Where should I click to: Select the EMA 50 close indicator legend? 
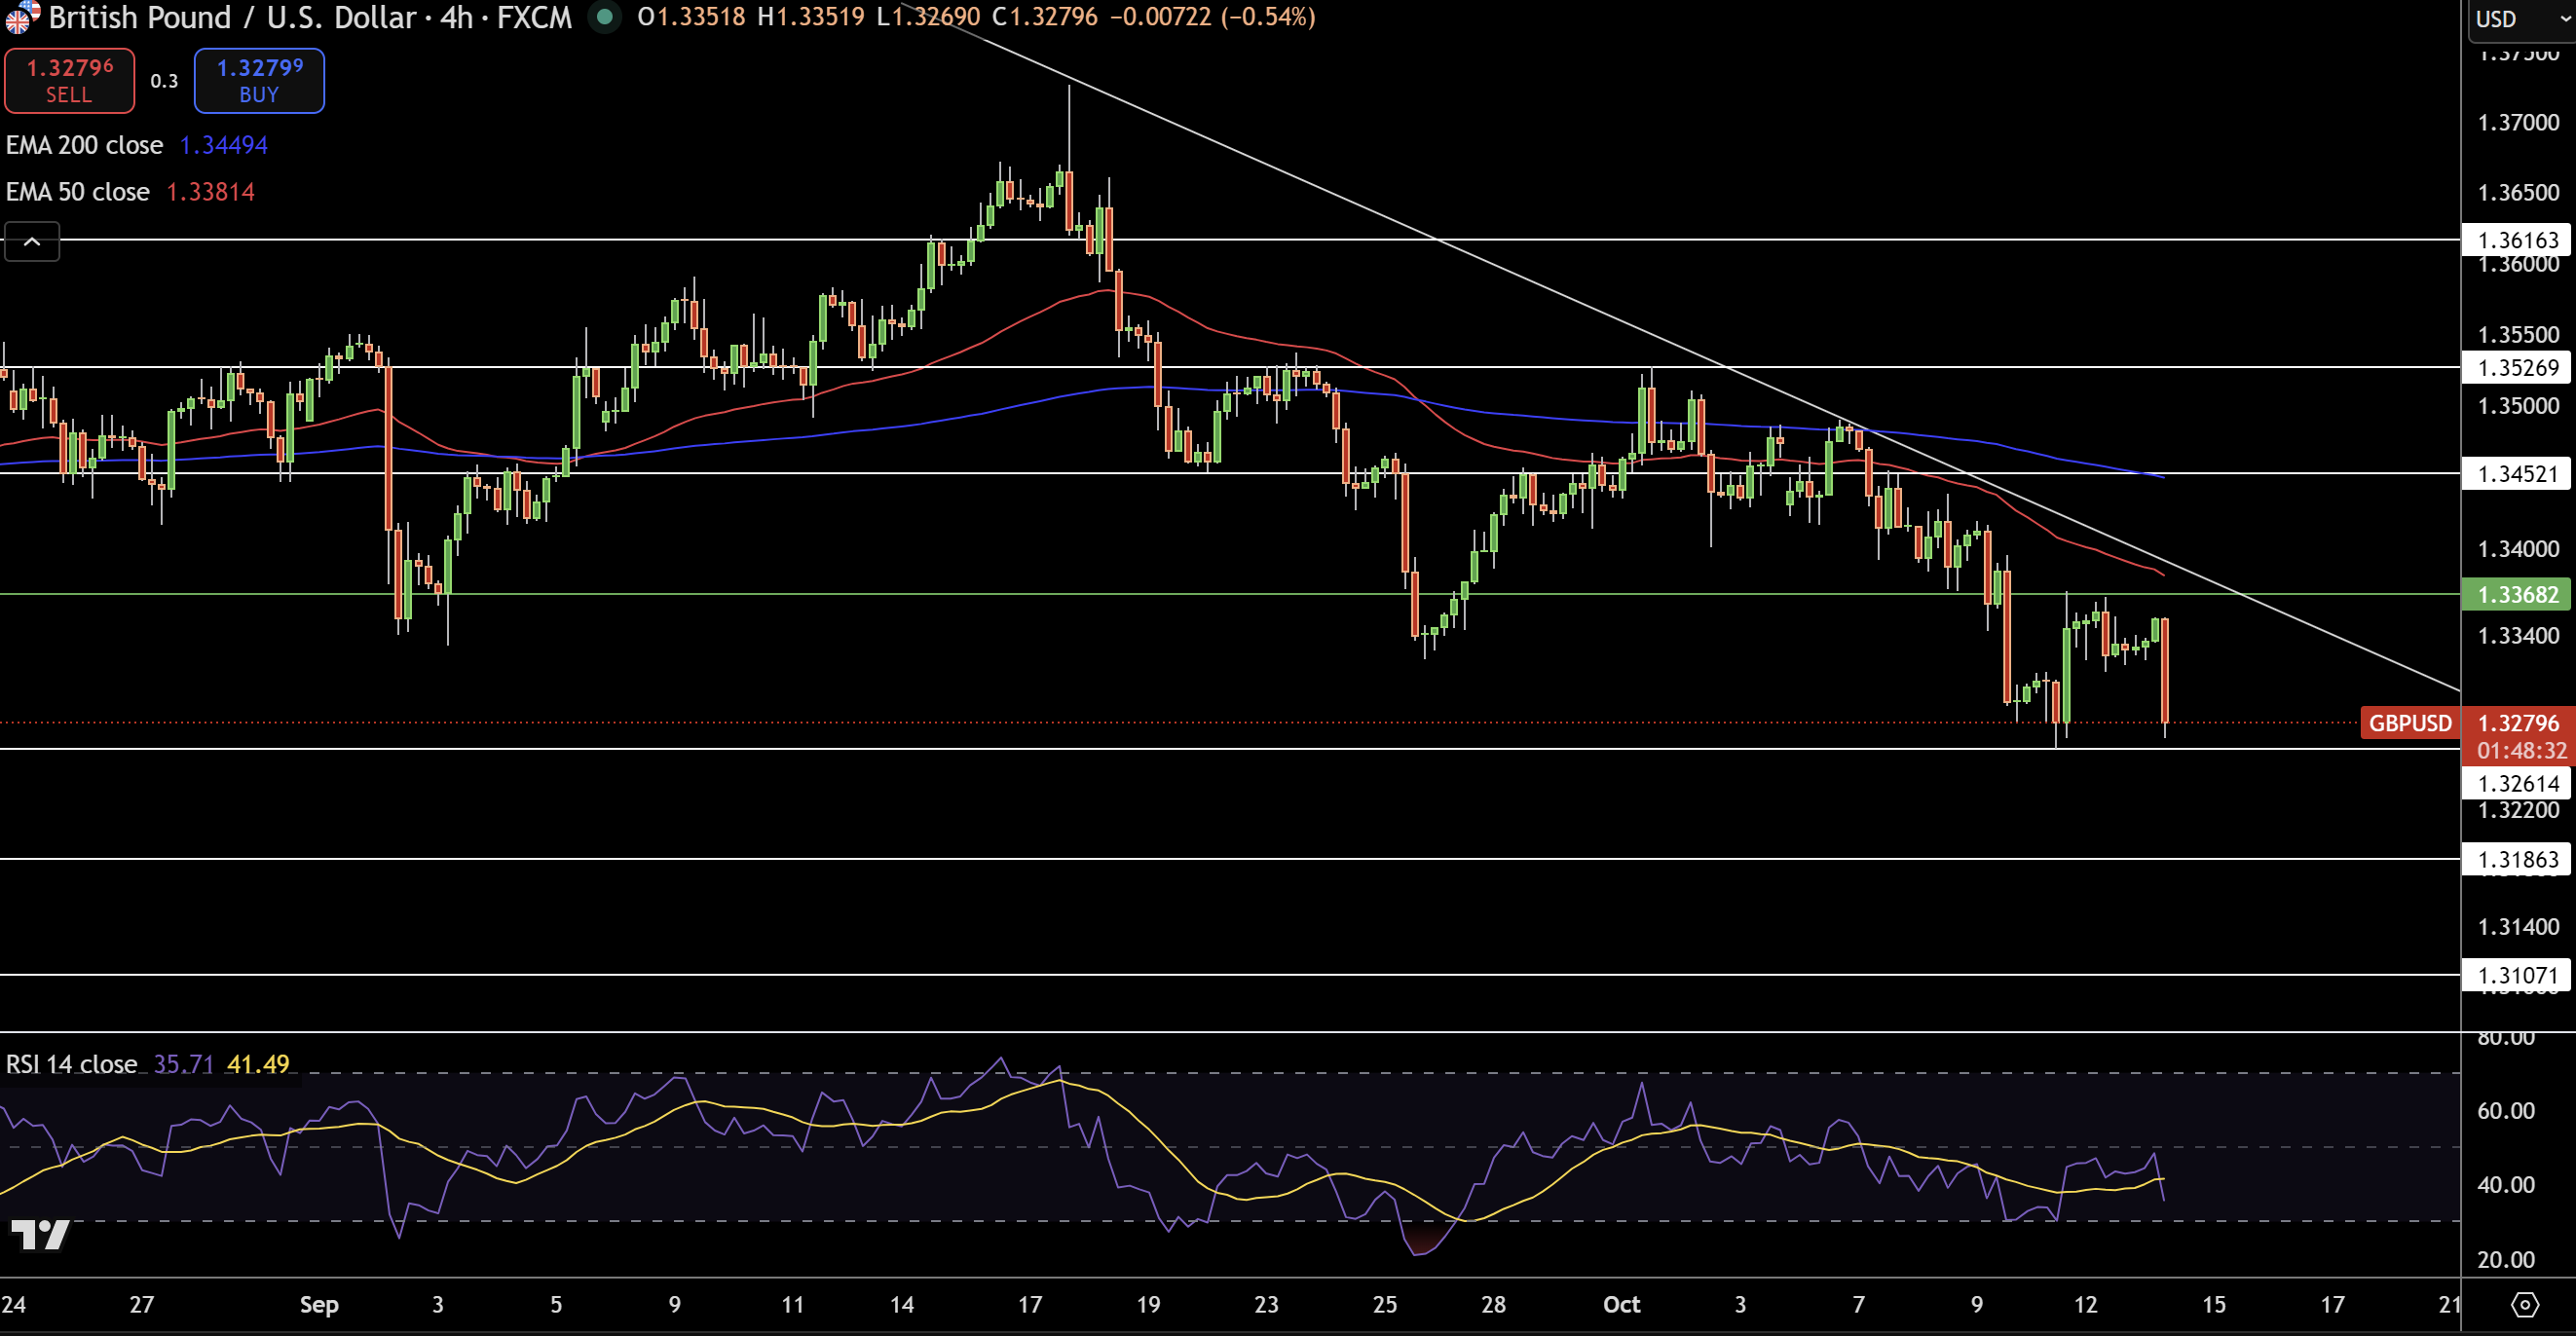click(x=78, y=192)
